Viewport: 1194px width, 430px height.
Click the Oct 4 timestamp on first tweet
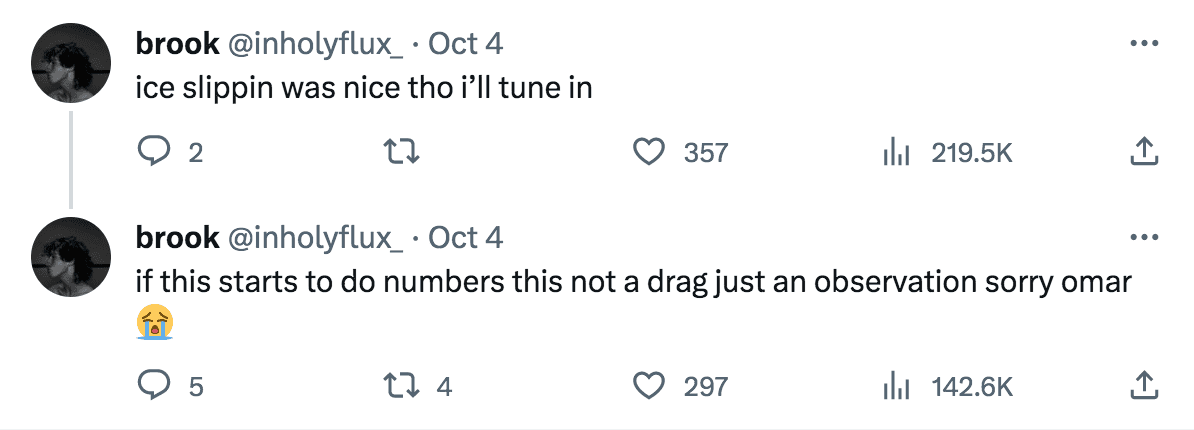tap(465, 44)
